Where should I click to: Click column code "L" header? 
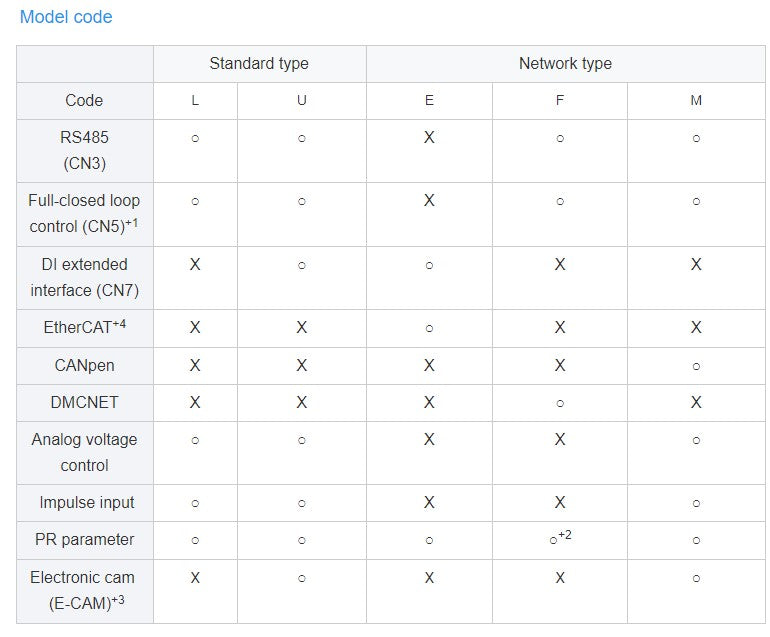(195, 101)
